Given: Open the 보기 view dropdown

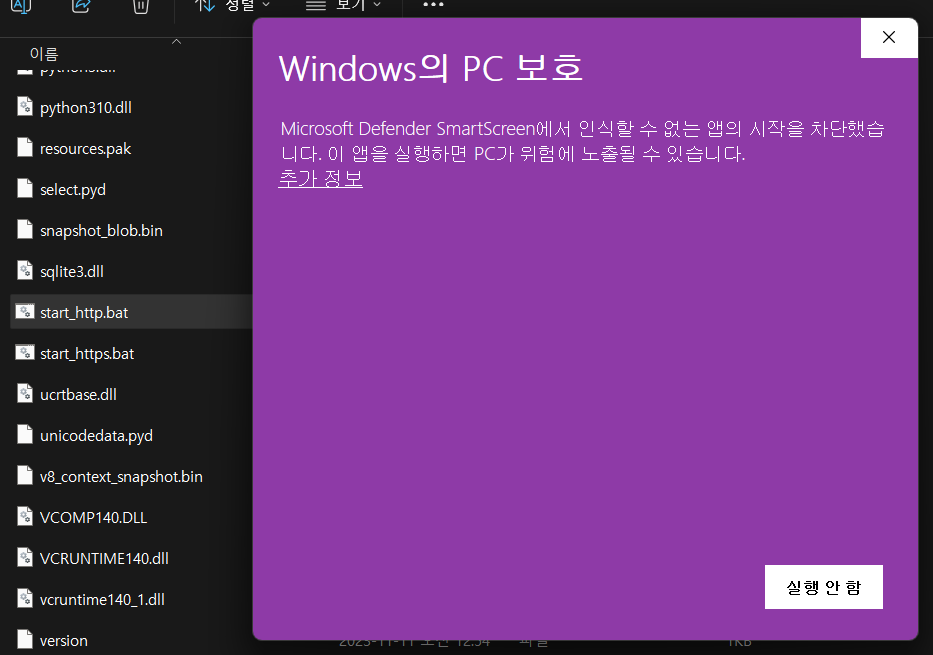Looking at the screenshot, I should (343, 6).
